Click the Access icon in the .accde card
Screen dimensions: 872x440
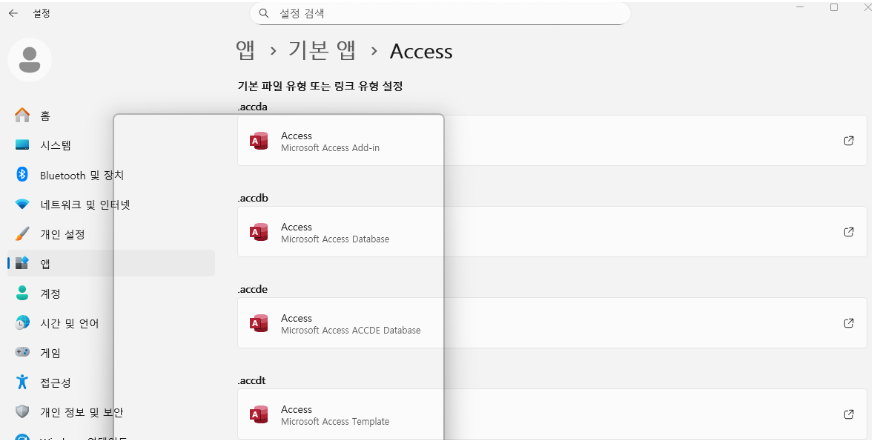(x=259, y=324)
